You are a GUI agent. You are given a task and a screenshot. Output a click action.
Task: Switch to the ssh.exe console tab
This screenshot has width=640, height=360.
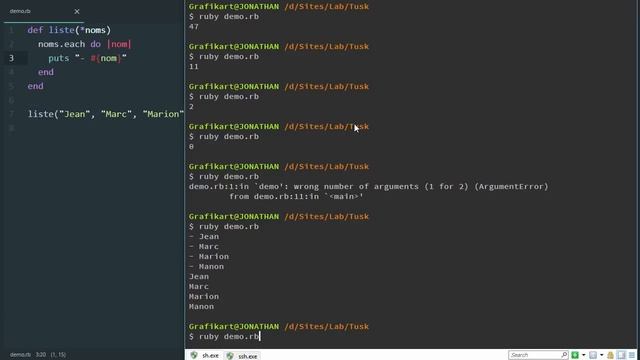[242, 356]
